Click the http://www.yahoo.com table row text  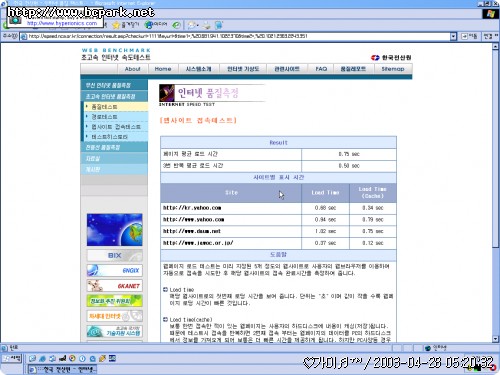[x=193, y=219]
